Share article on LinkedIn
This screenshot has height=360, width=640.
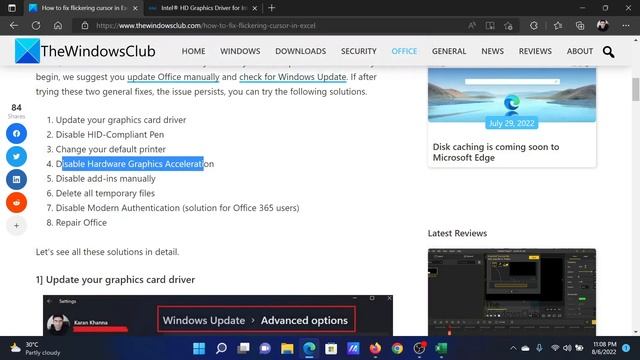coord(16,179)
